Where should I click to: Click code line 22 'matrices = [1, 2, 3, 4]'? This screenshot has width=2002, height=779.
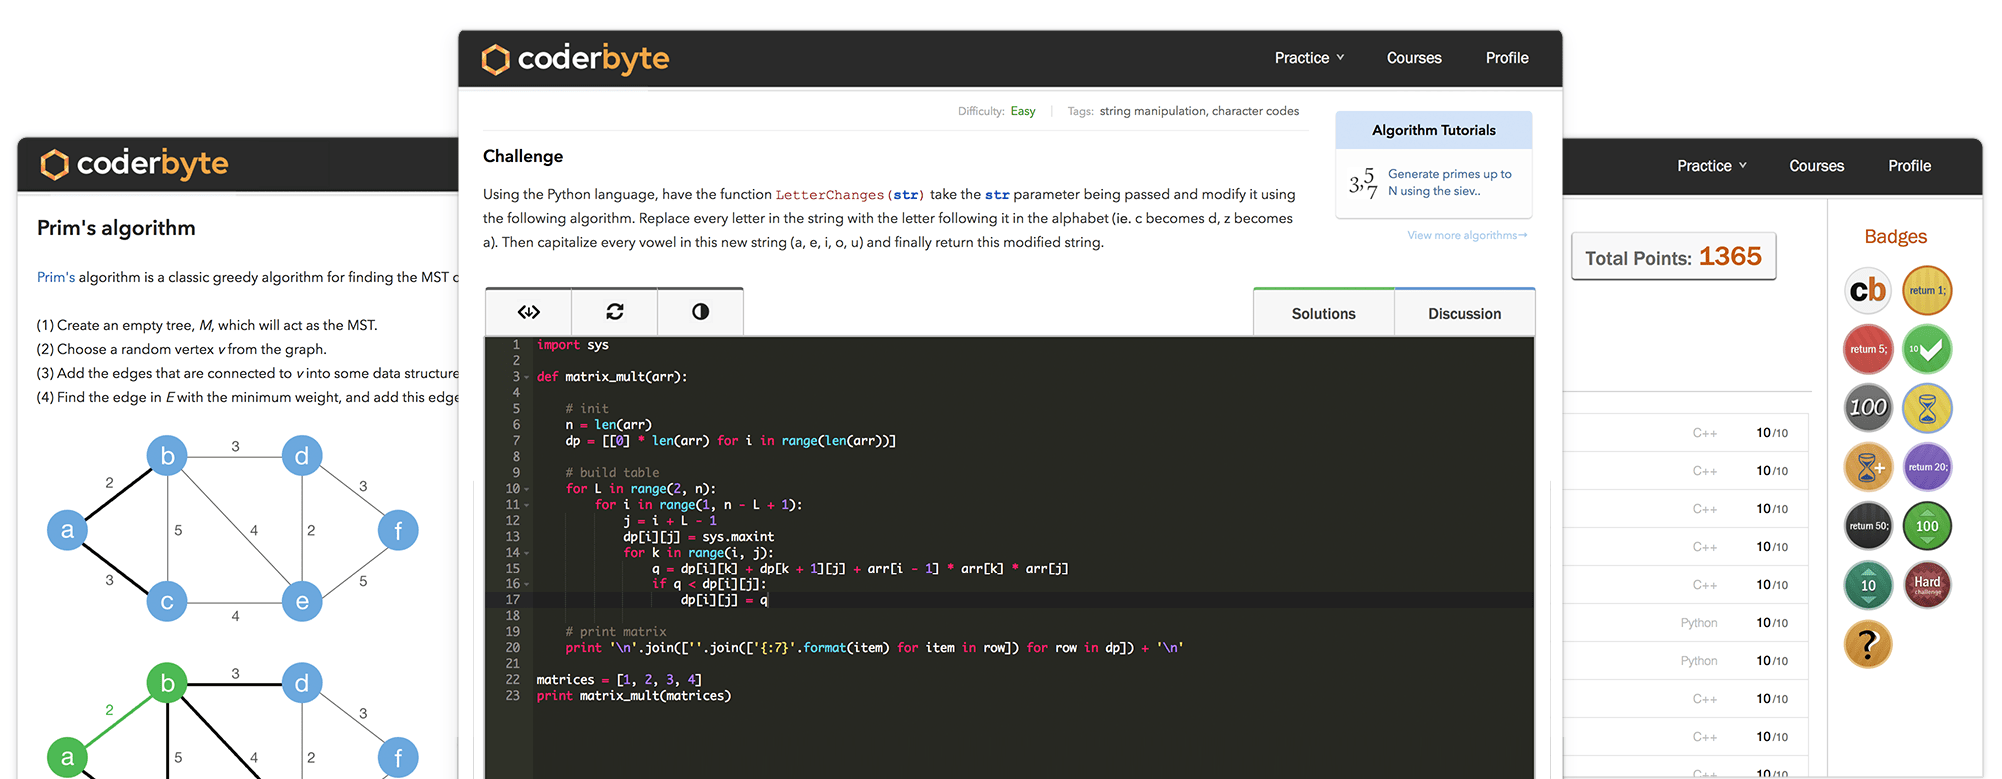[x=619, y=680]
